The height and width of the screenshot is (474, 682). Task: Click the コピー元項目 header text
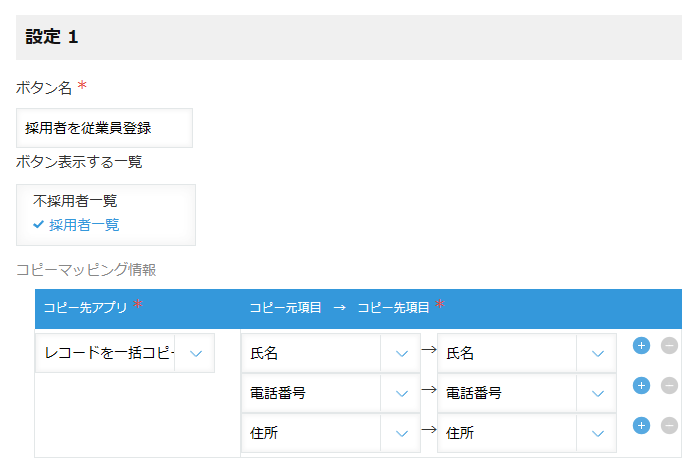(285, 307)
